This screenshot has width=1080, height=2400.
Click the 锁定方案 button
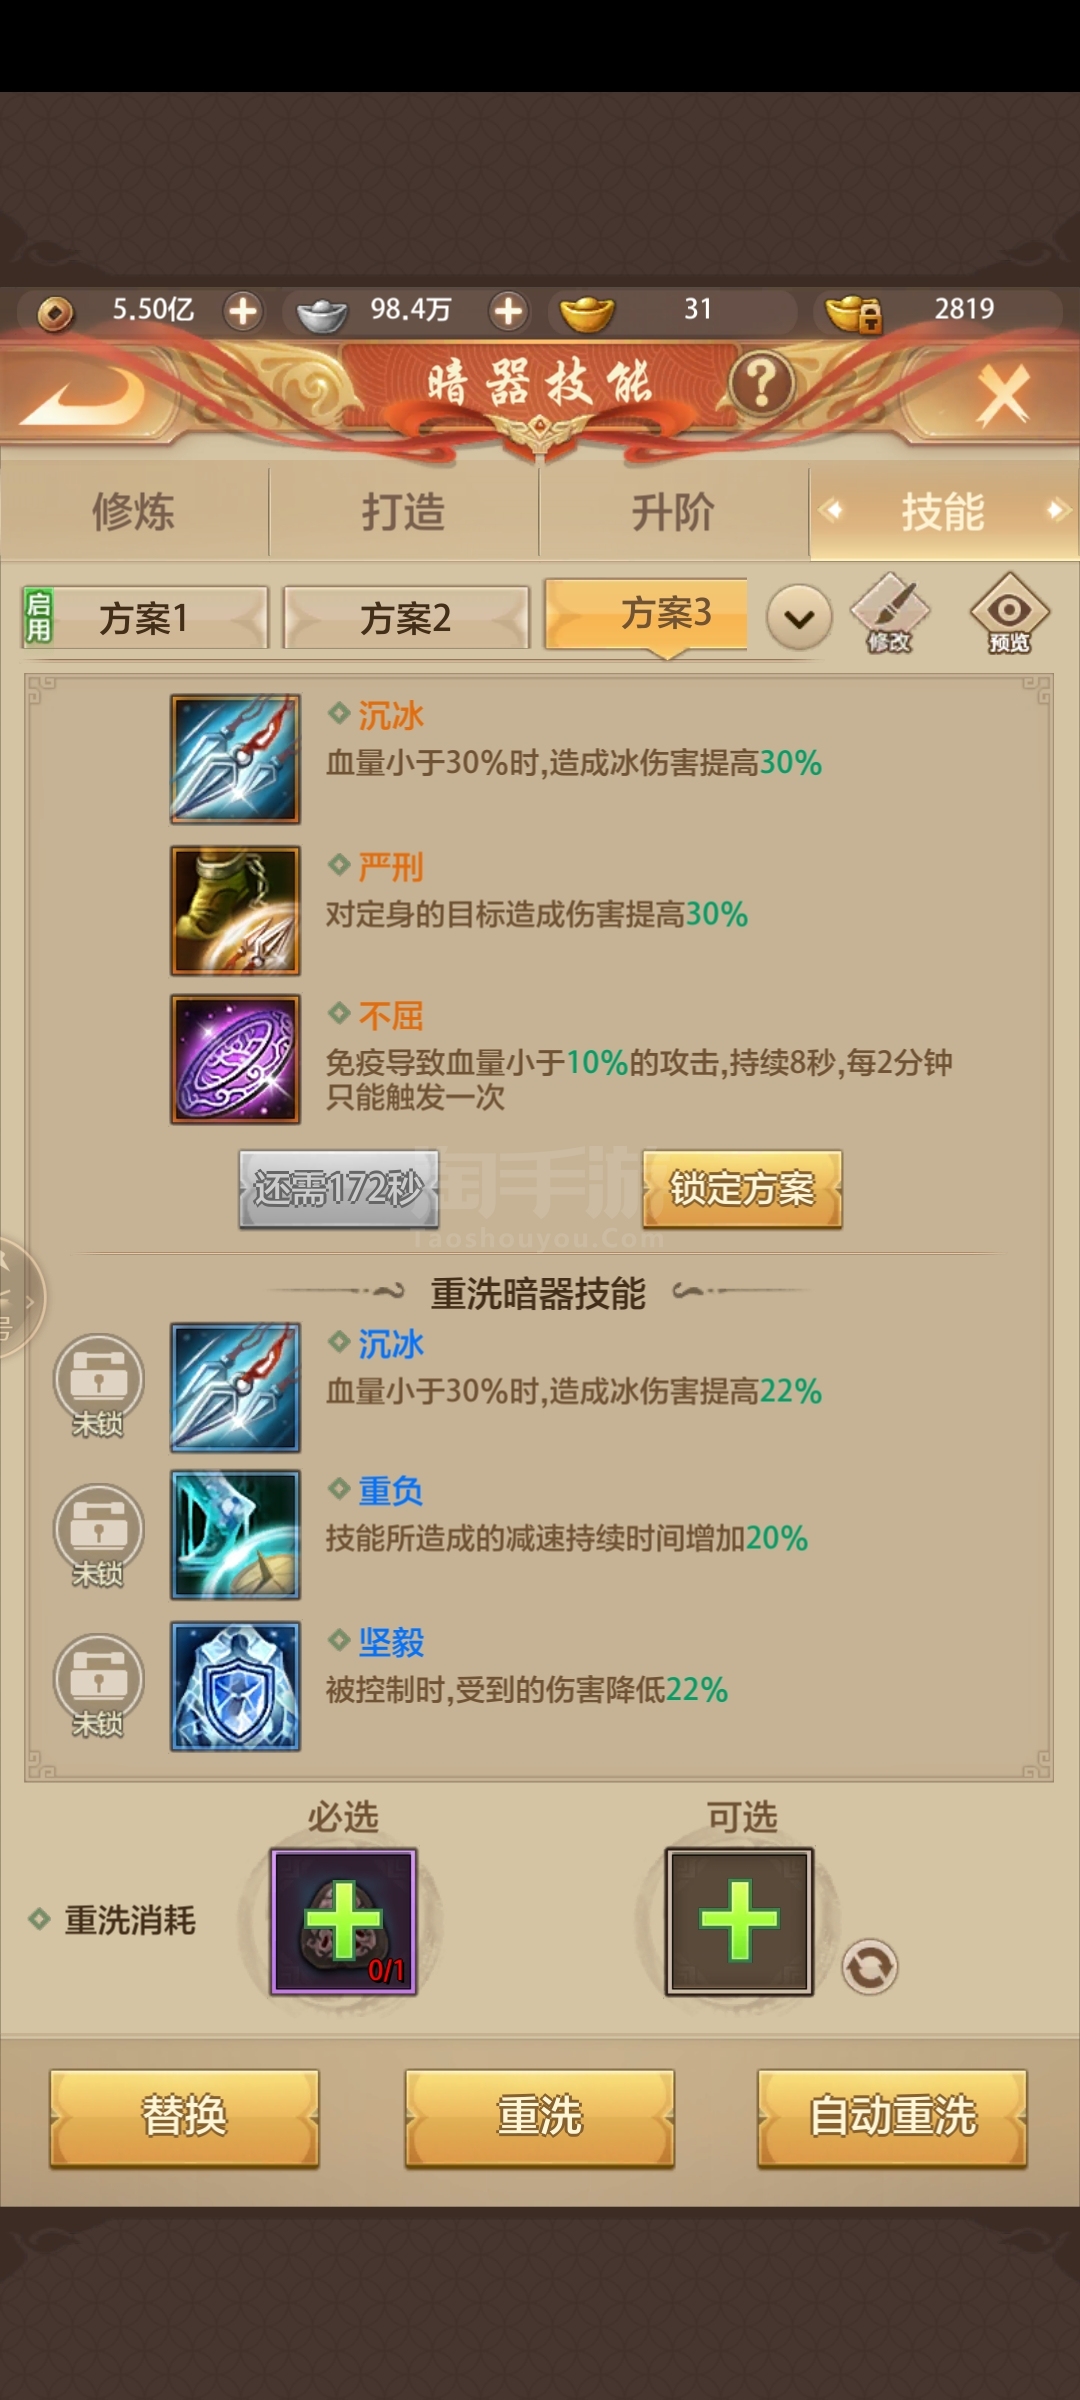point(742,1189)
